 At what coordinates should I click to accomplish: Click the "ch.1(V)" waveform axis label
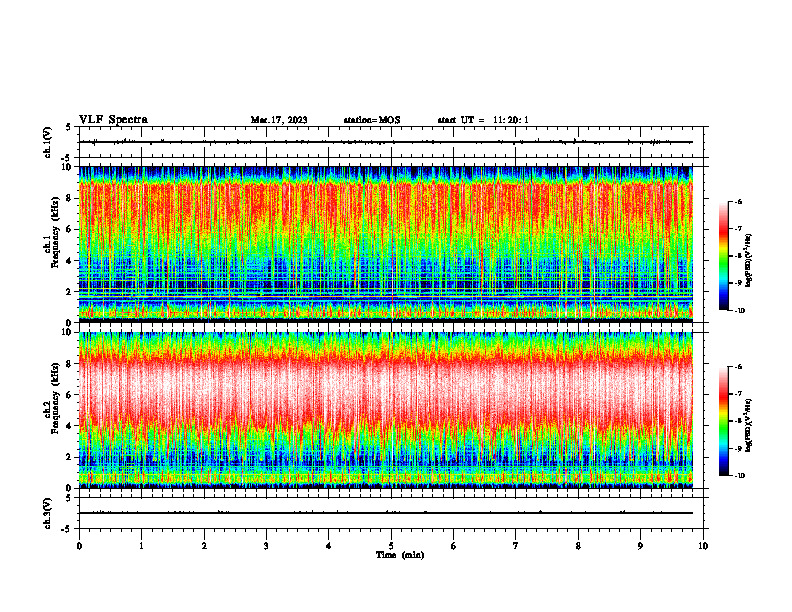click(x=48, y=142)
